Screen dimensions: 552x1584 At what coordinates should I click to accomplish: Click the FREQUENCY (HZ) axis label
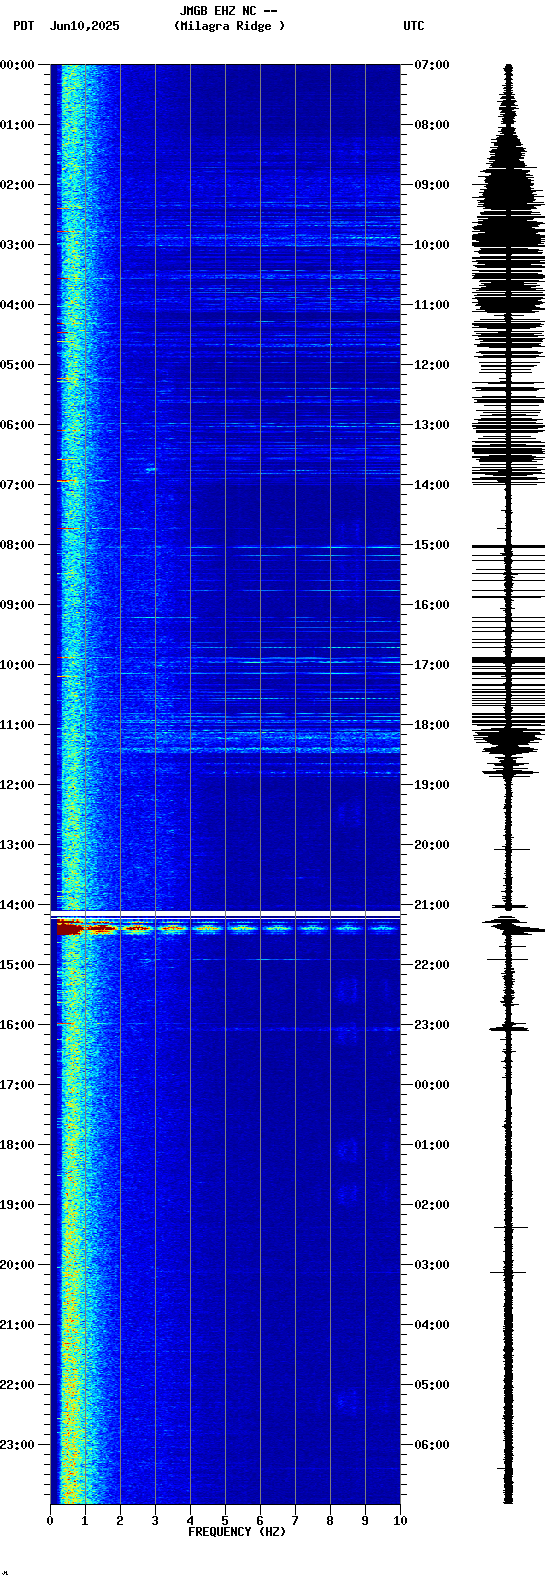pyautogui.click(x=237, y=1532)
